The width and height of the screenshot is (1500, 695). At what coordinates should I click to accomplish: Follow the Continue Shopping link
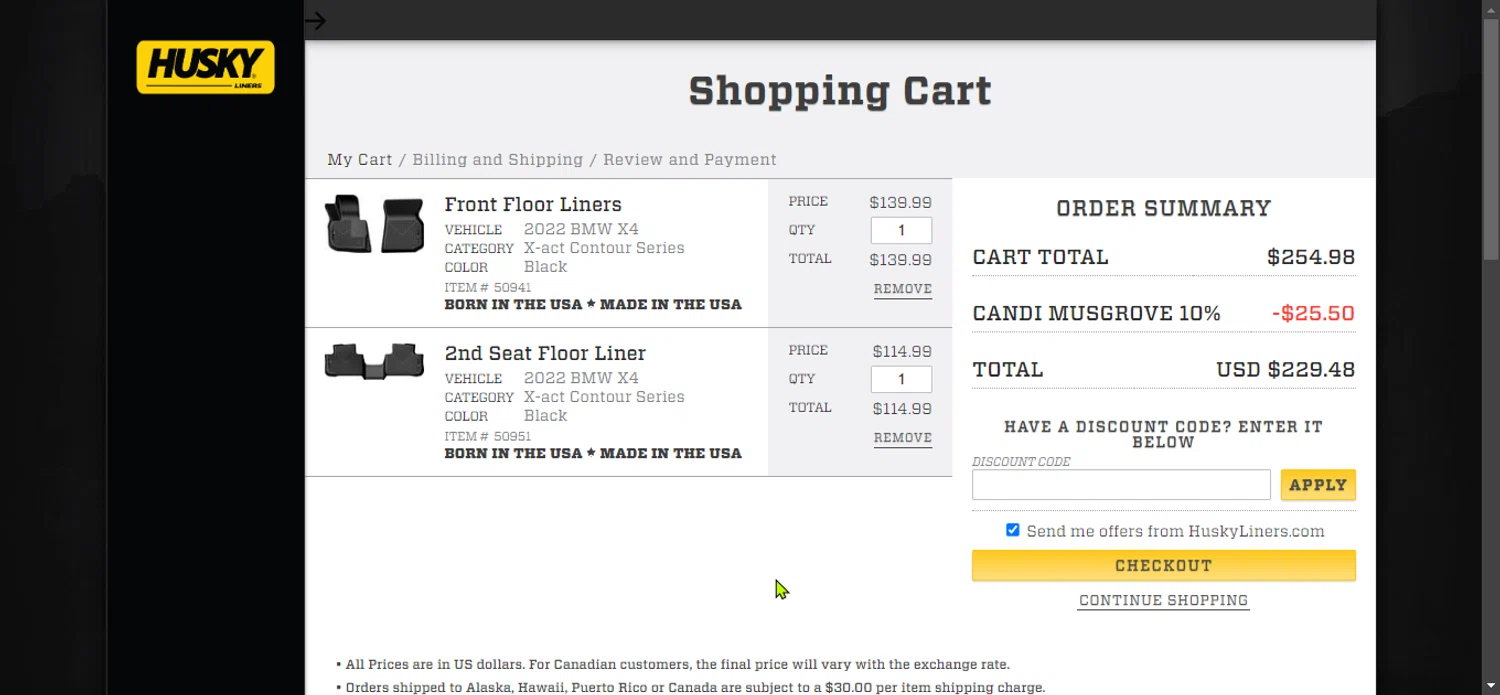tap(1163, 601)
